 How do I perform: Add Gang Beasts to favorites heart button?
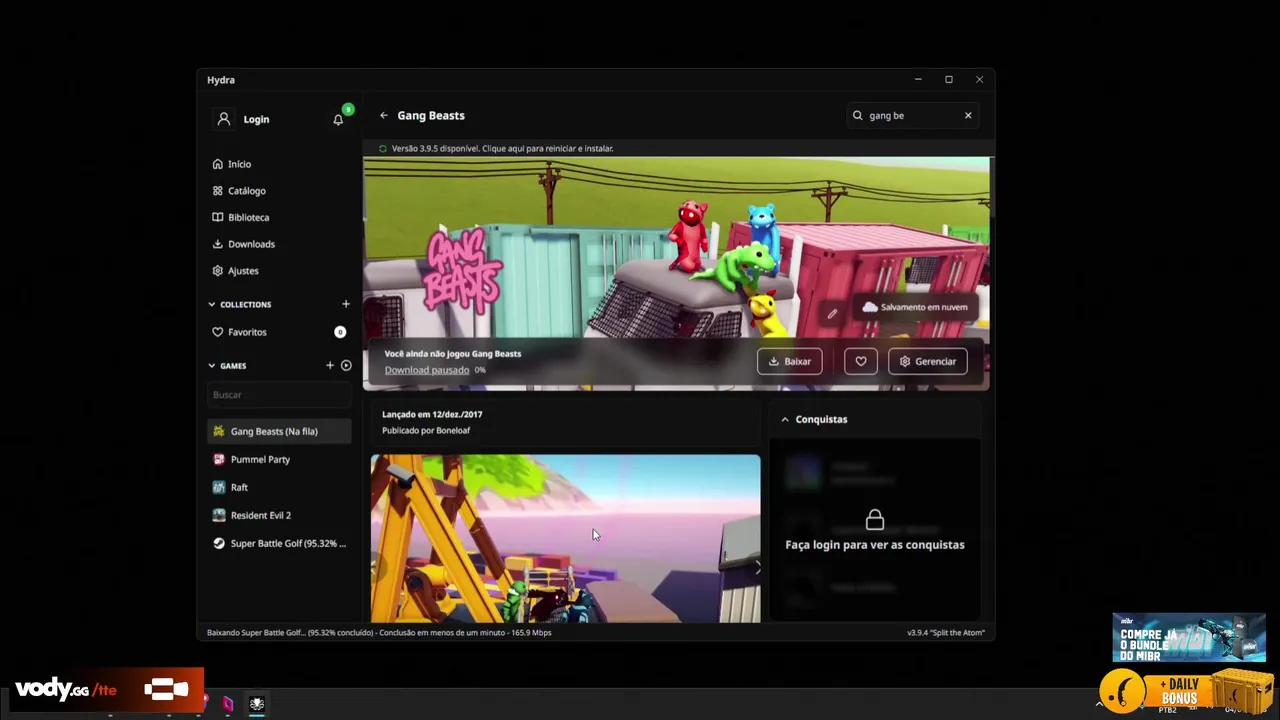click(x=860, y=361)
